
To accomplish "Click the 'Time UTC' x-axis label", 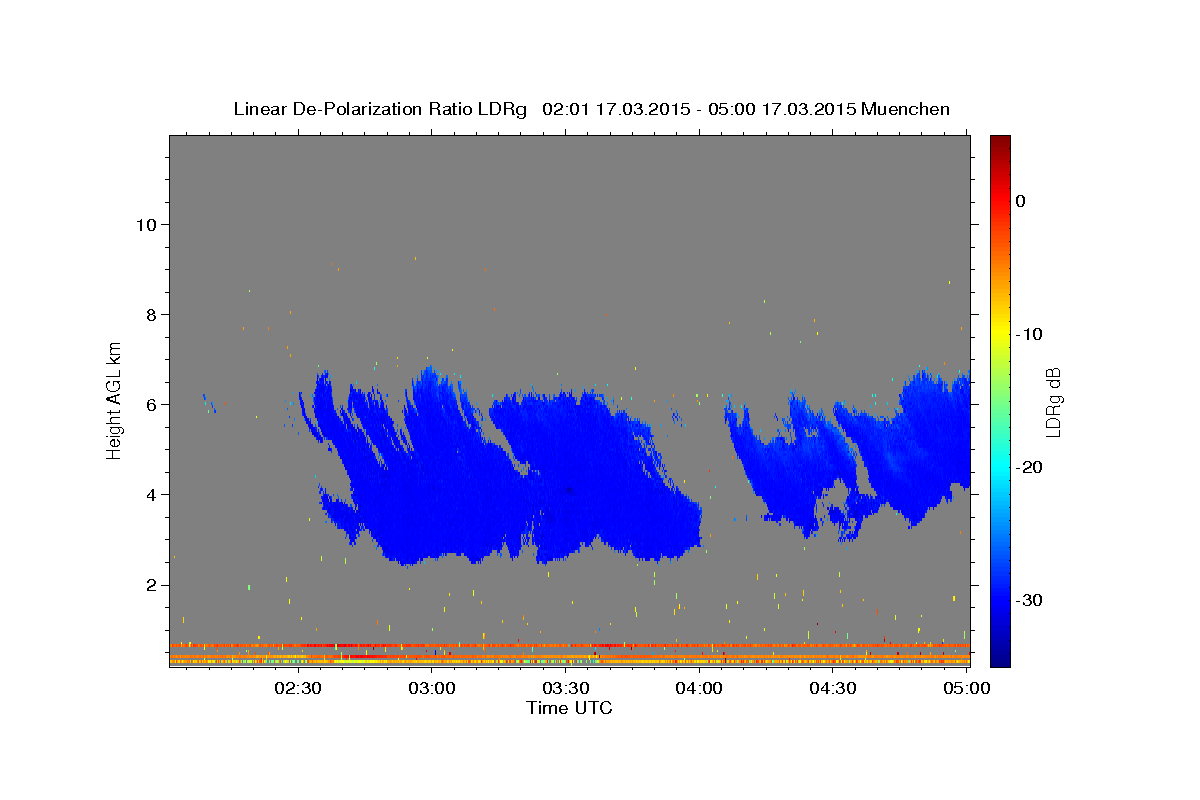I will pyautogui.click(x=569, y=708).
